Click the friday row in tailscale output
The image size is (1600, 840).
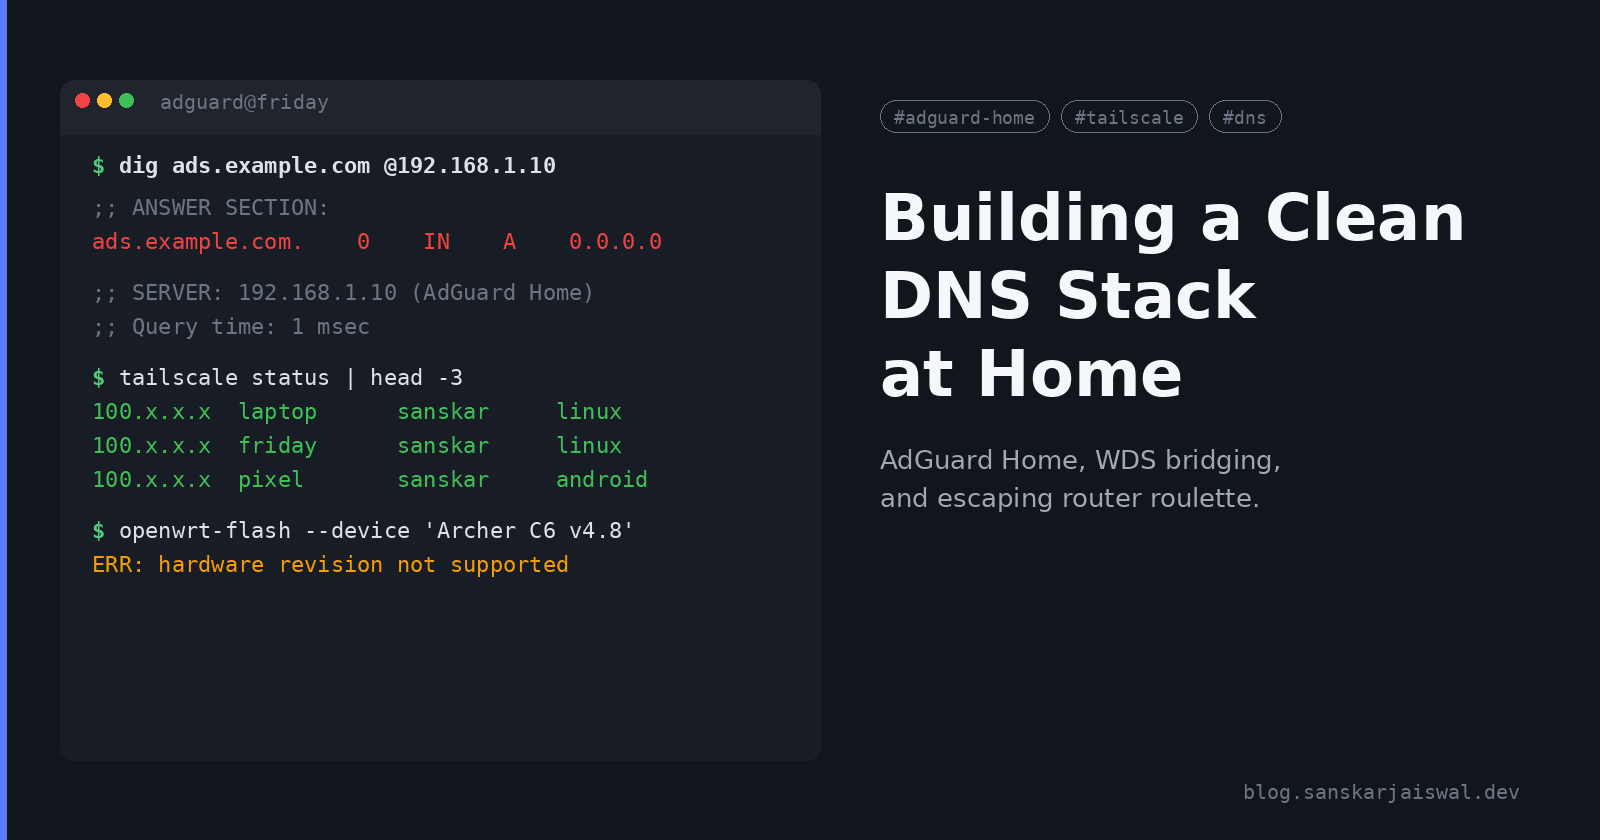point(357,446)
